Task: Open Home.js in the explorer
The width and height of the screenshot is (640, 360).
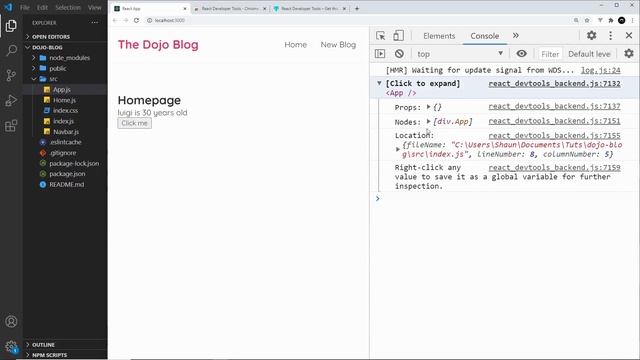Action: (x=65, y=100)
